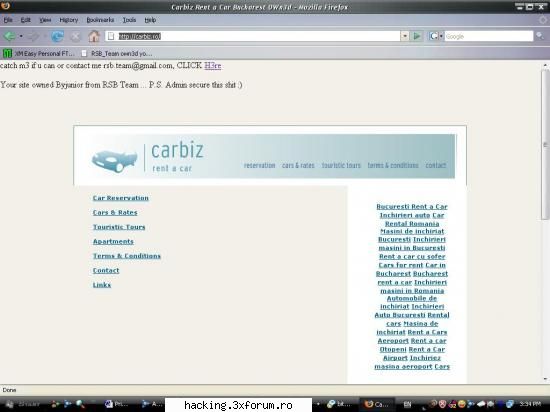
Task: Click the page icon inside the address bar
Action: [111, 36]
